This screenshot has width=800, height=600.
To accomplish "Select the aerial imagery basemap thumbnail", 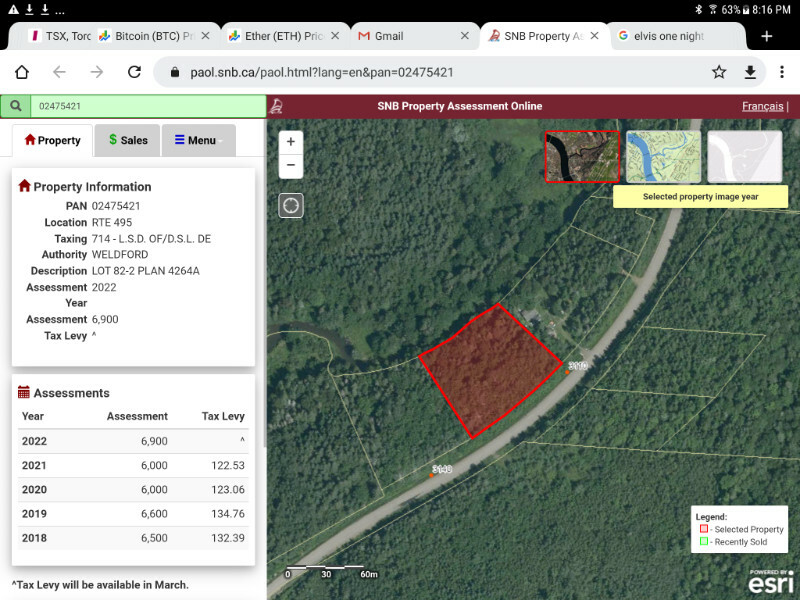I will point(582,157).
